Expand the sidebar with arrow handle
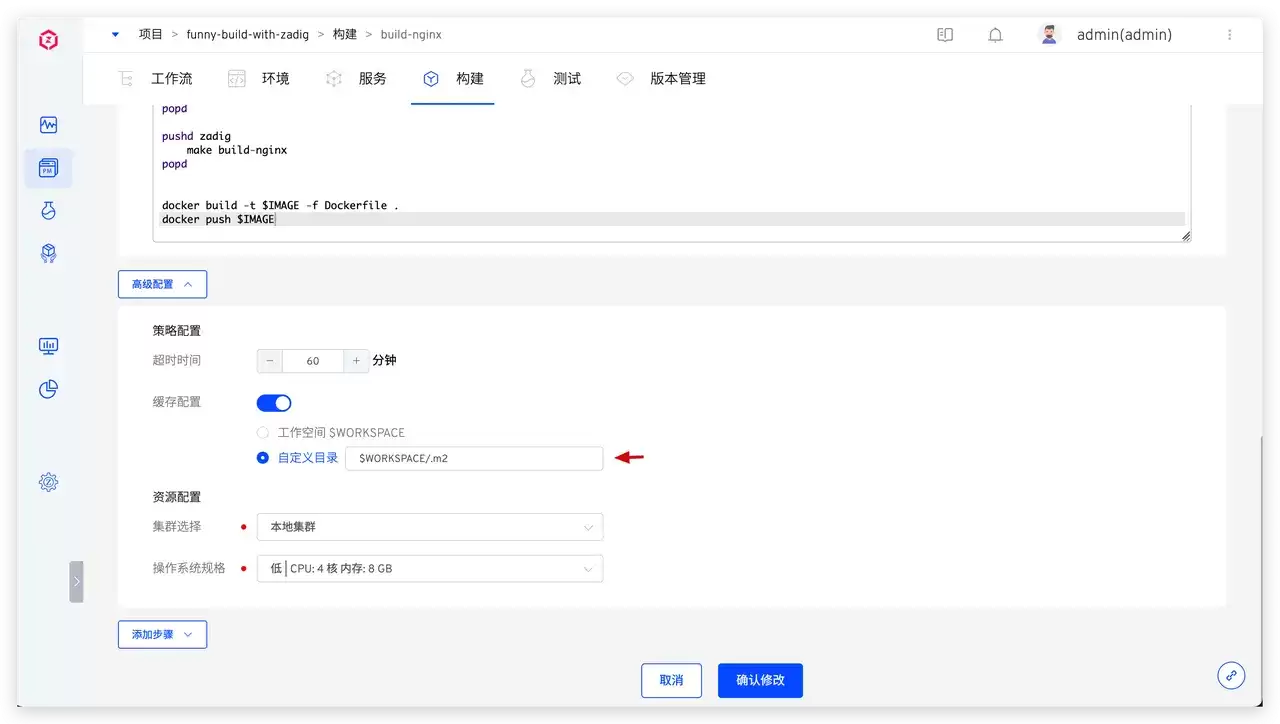Screen dimensions: 1280x724 click(x=76, y=581)
